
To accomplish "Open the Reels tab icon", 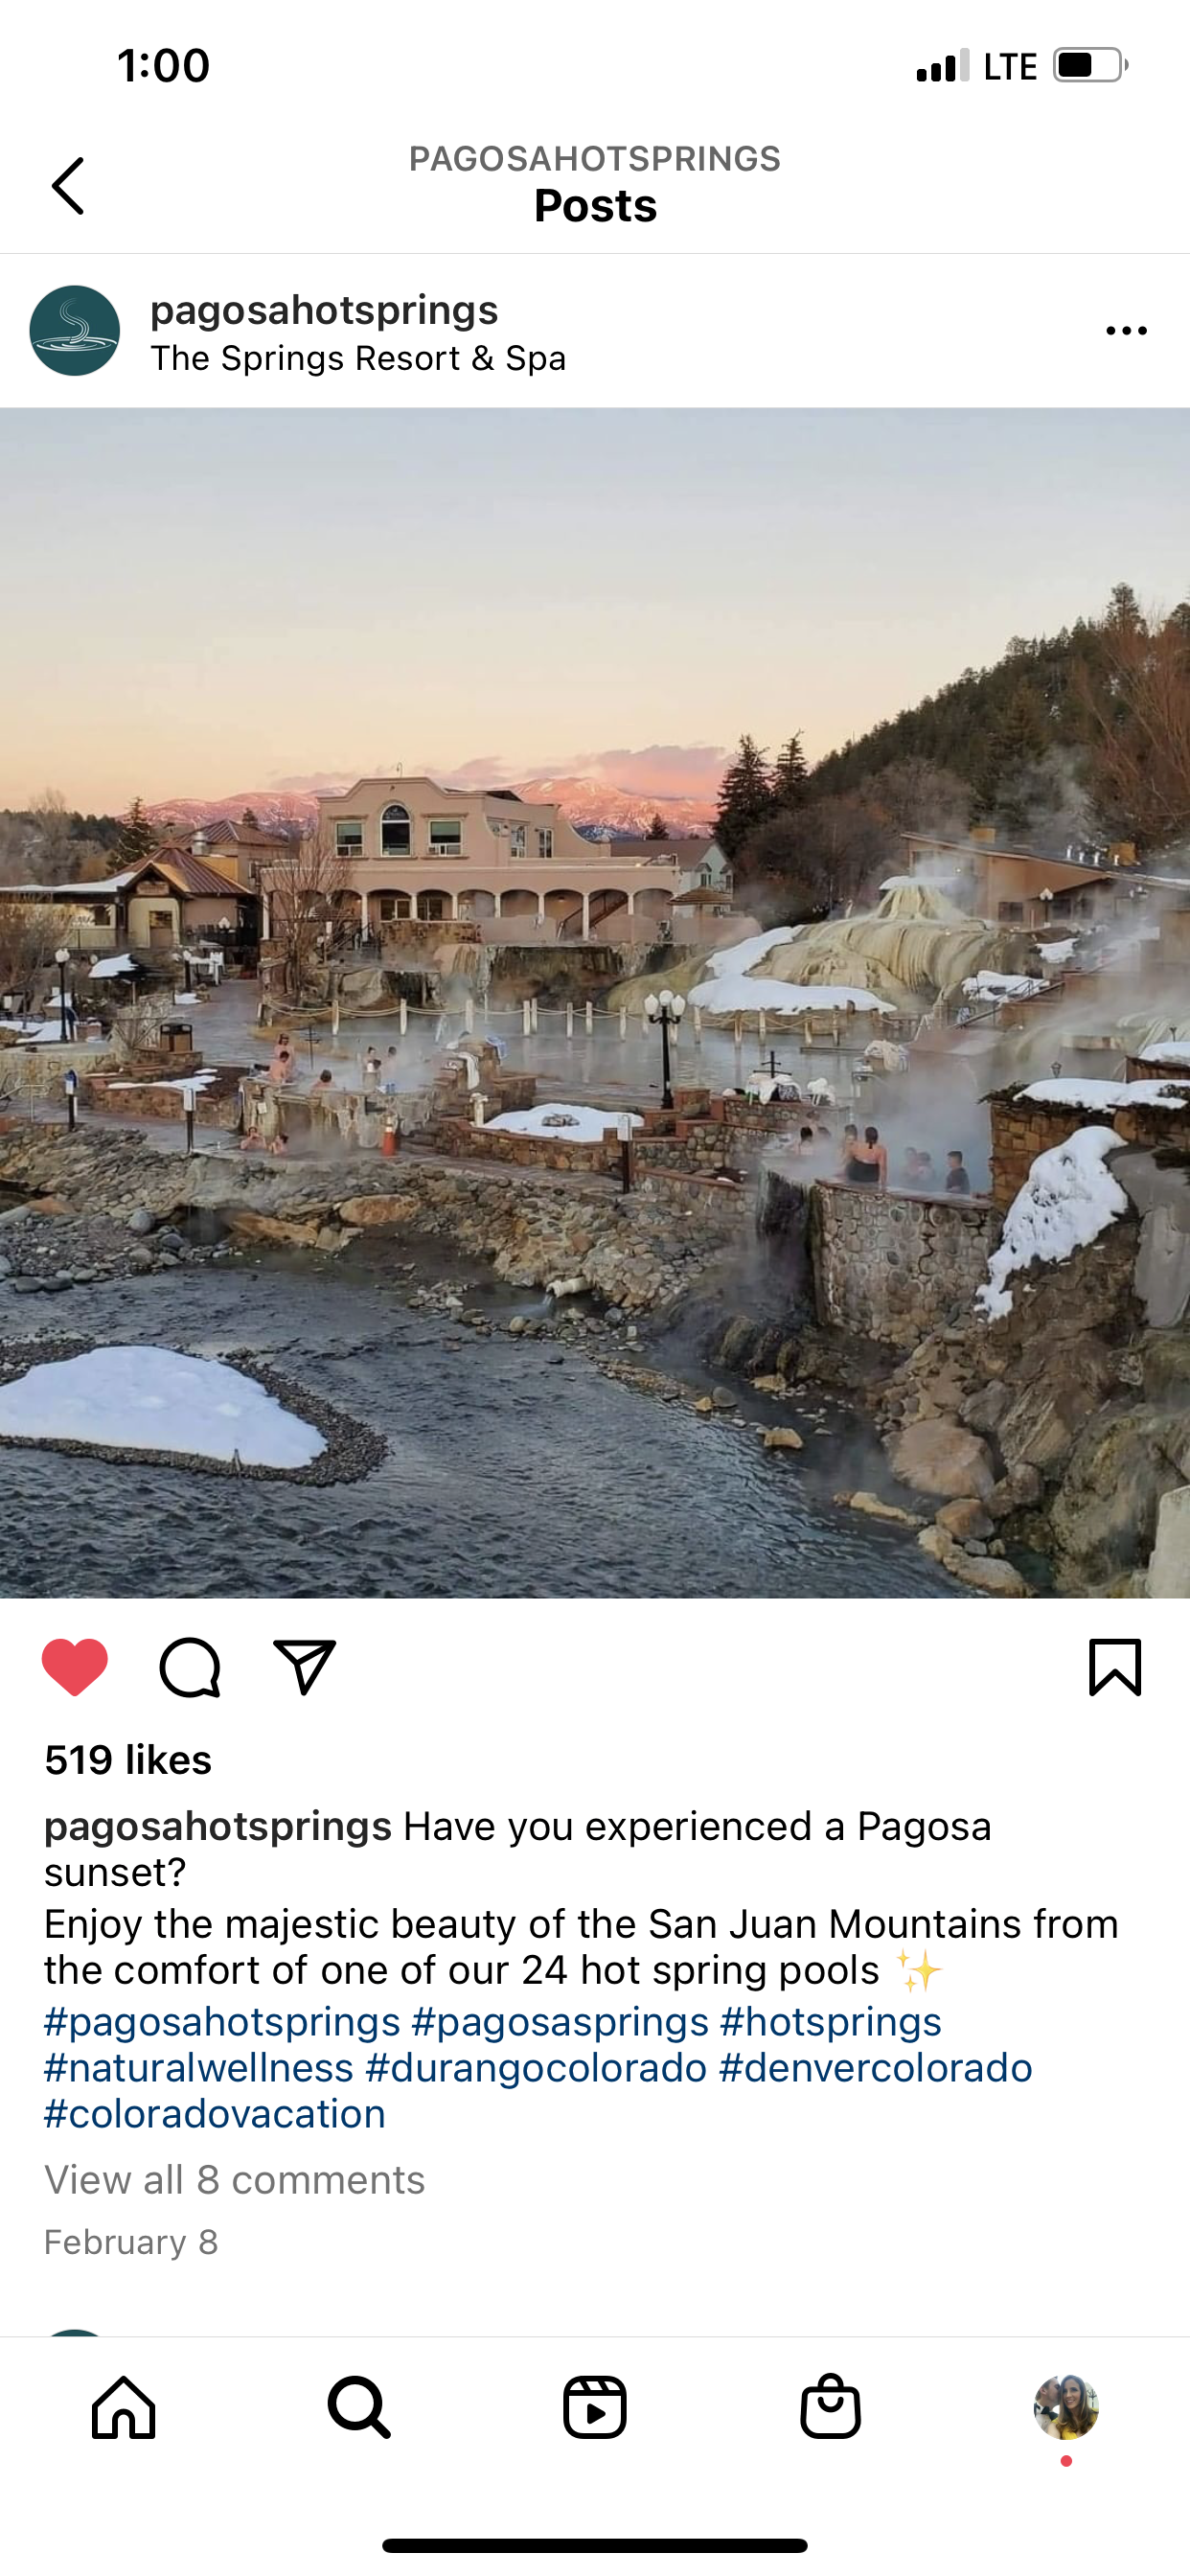I will 595,2407.
